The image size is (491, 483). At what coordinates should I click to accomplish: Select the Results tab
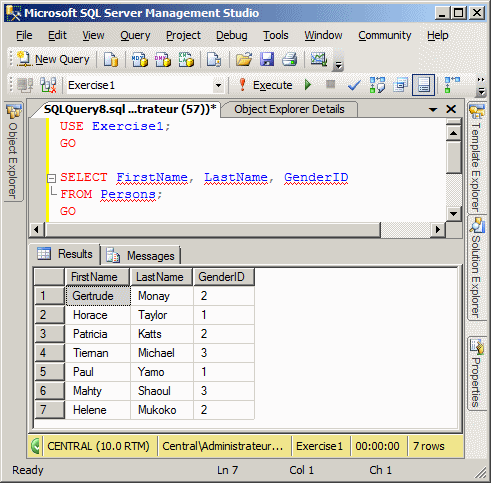coord(65,254)
